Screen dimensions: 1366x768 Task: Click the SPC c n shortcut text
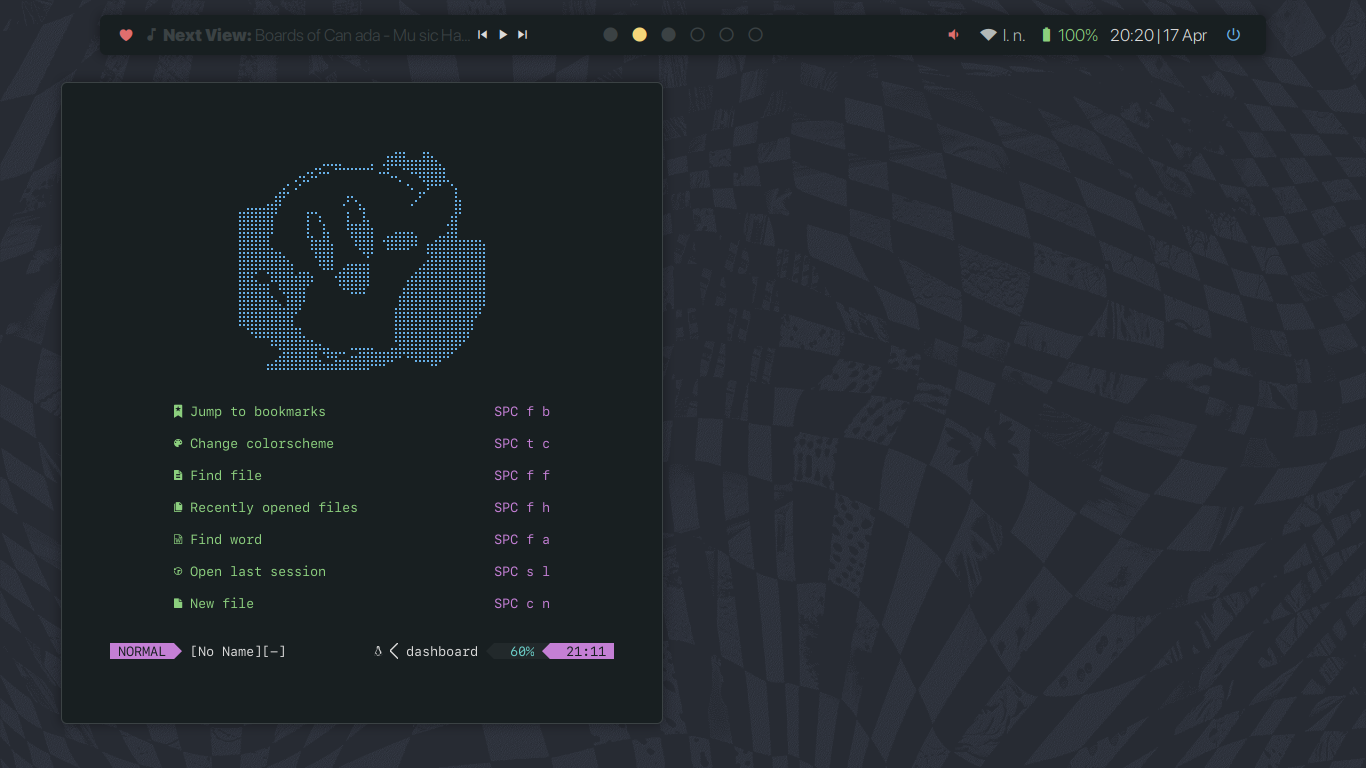click(x=522, y=603)
